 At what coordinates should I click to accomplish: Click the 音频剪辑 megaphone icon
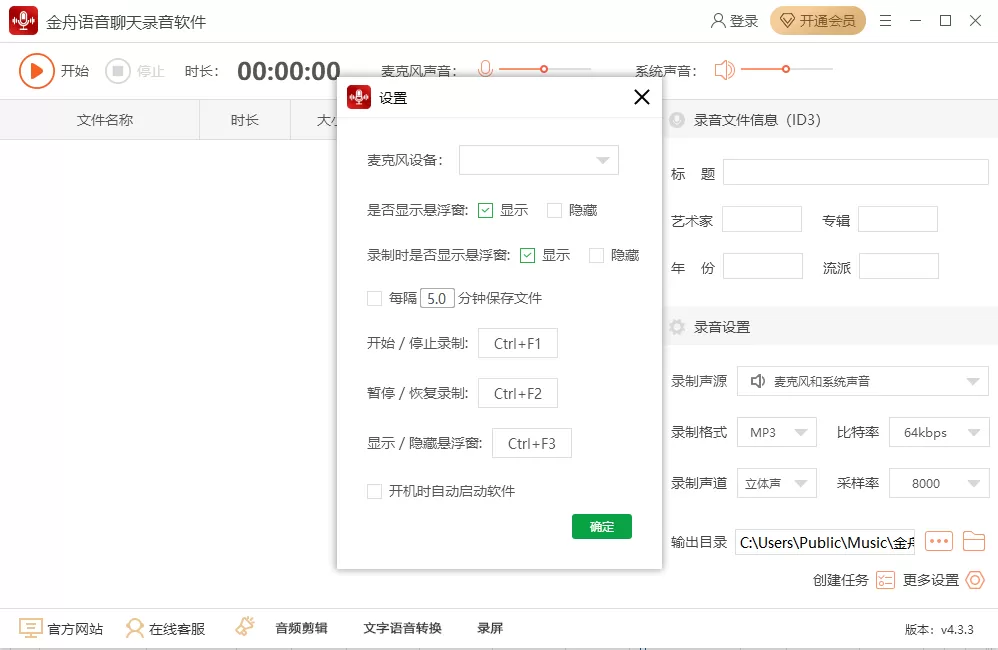[x=245, y=626]
